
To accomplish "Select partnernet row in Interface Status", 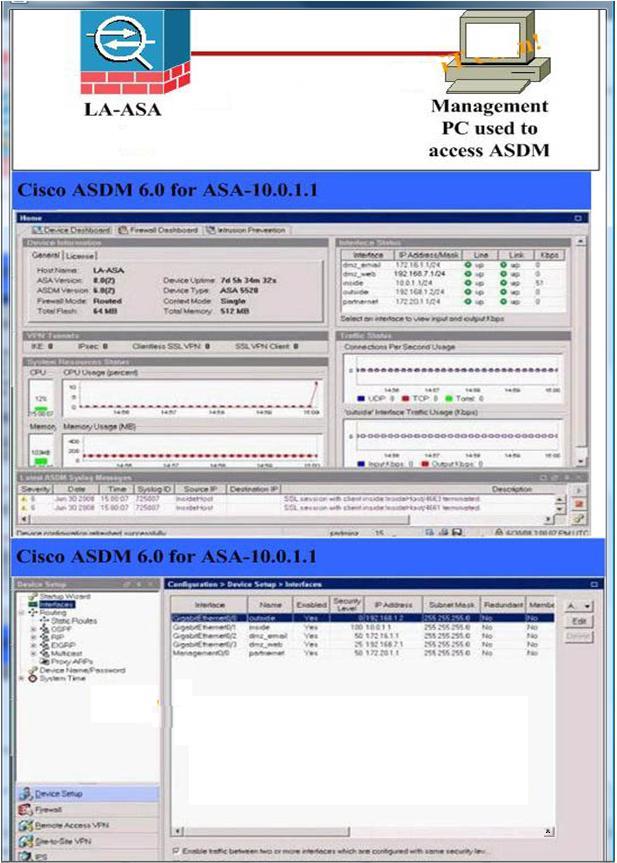I will pyautogui.click(x=452, y=301).
